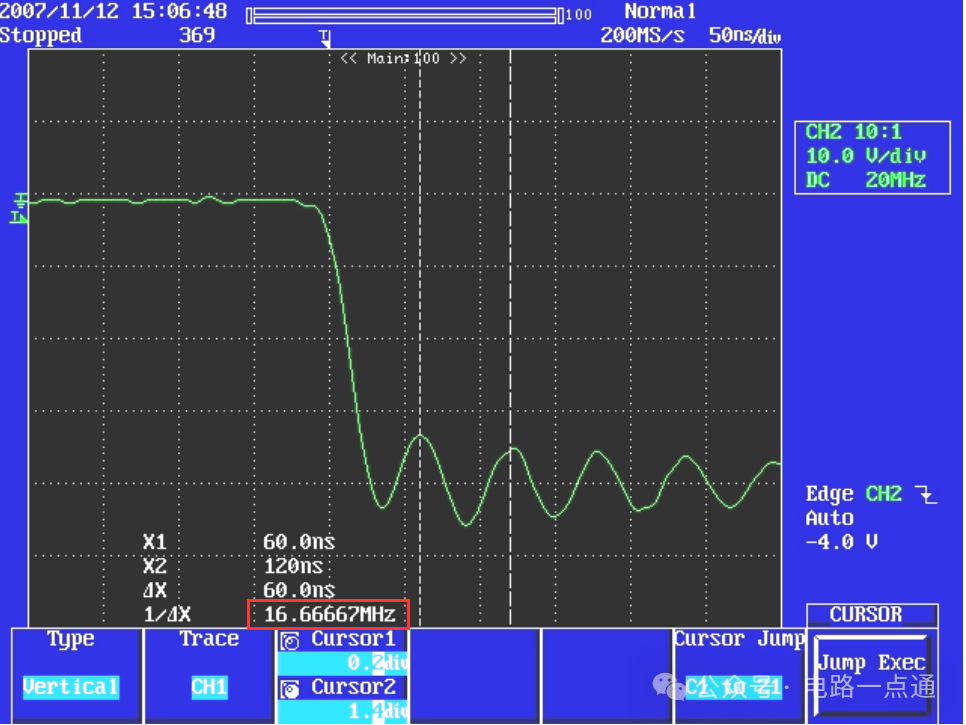Click the second dashed vertical cursor line
The height and width of the screenshot is (725, 966).
510,336
